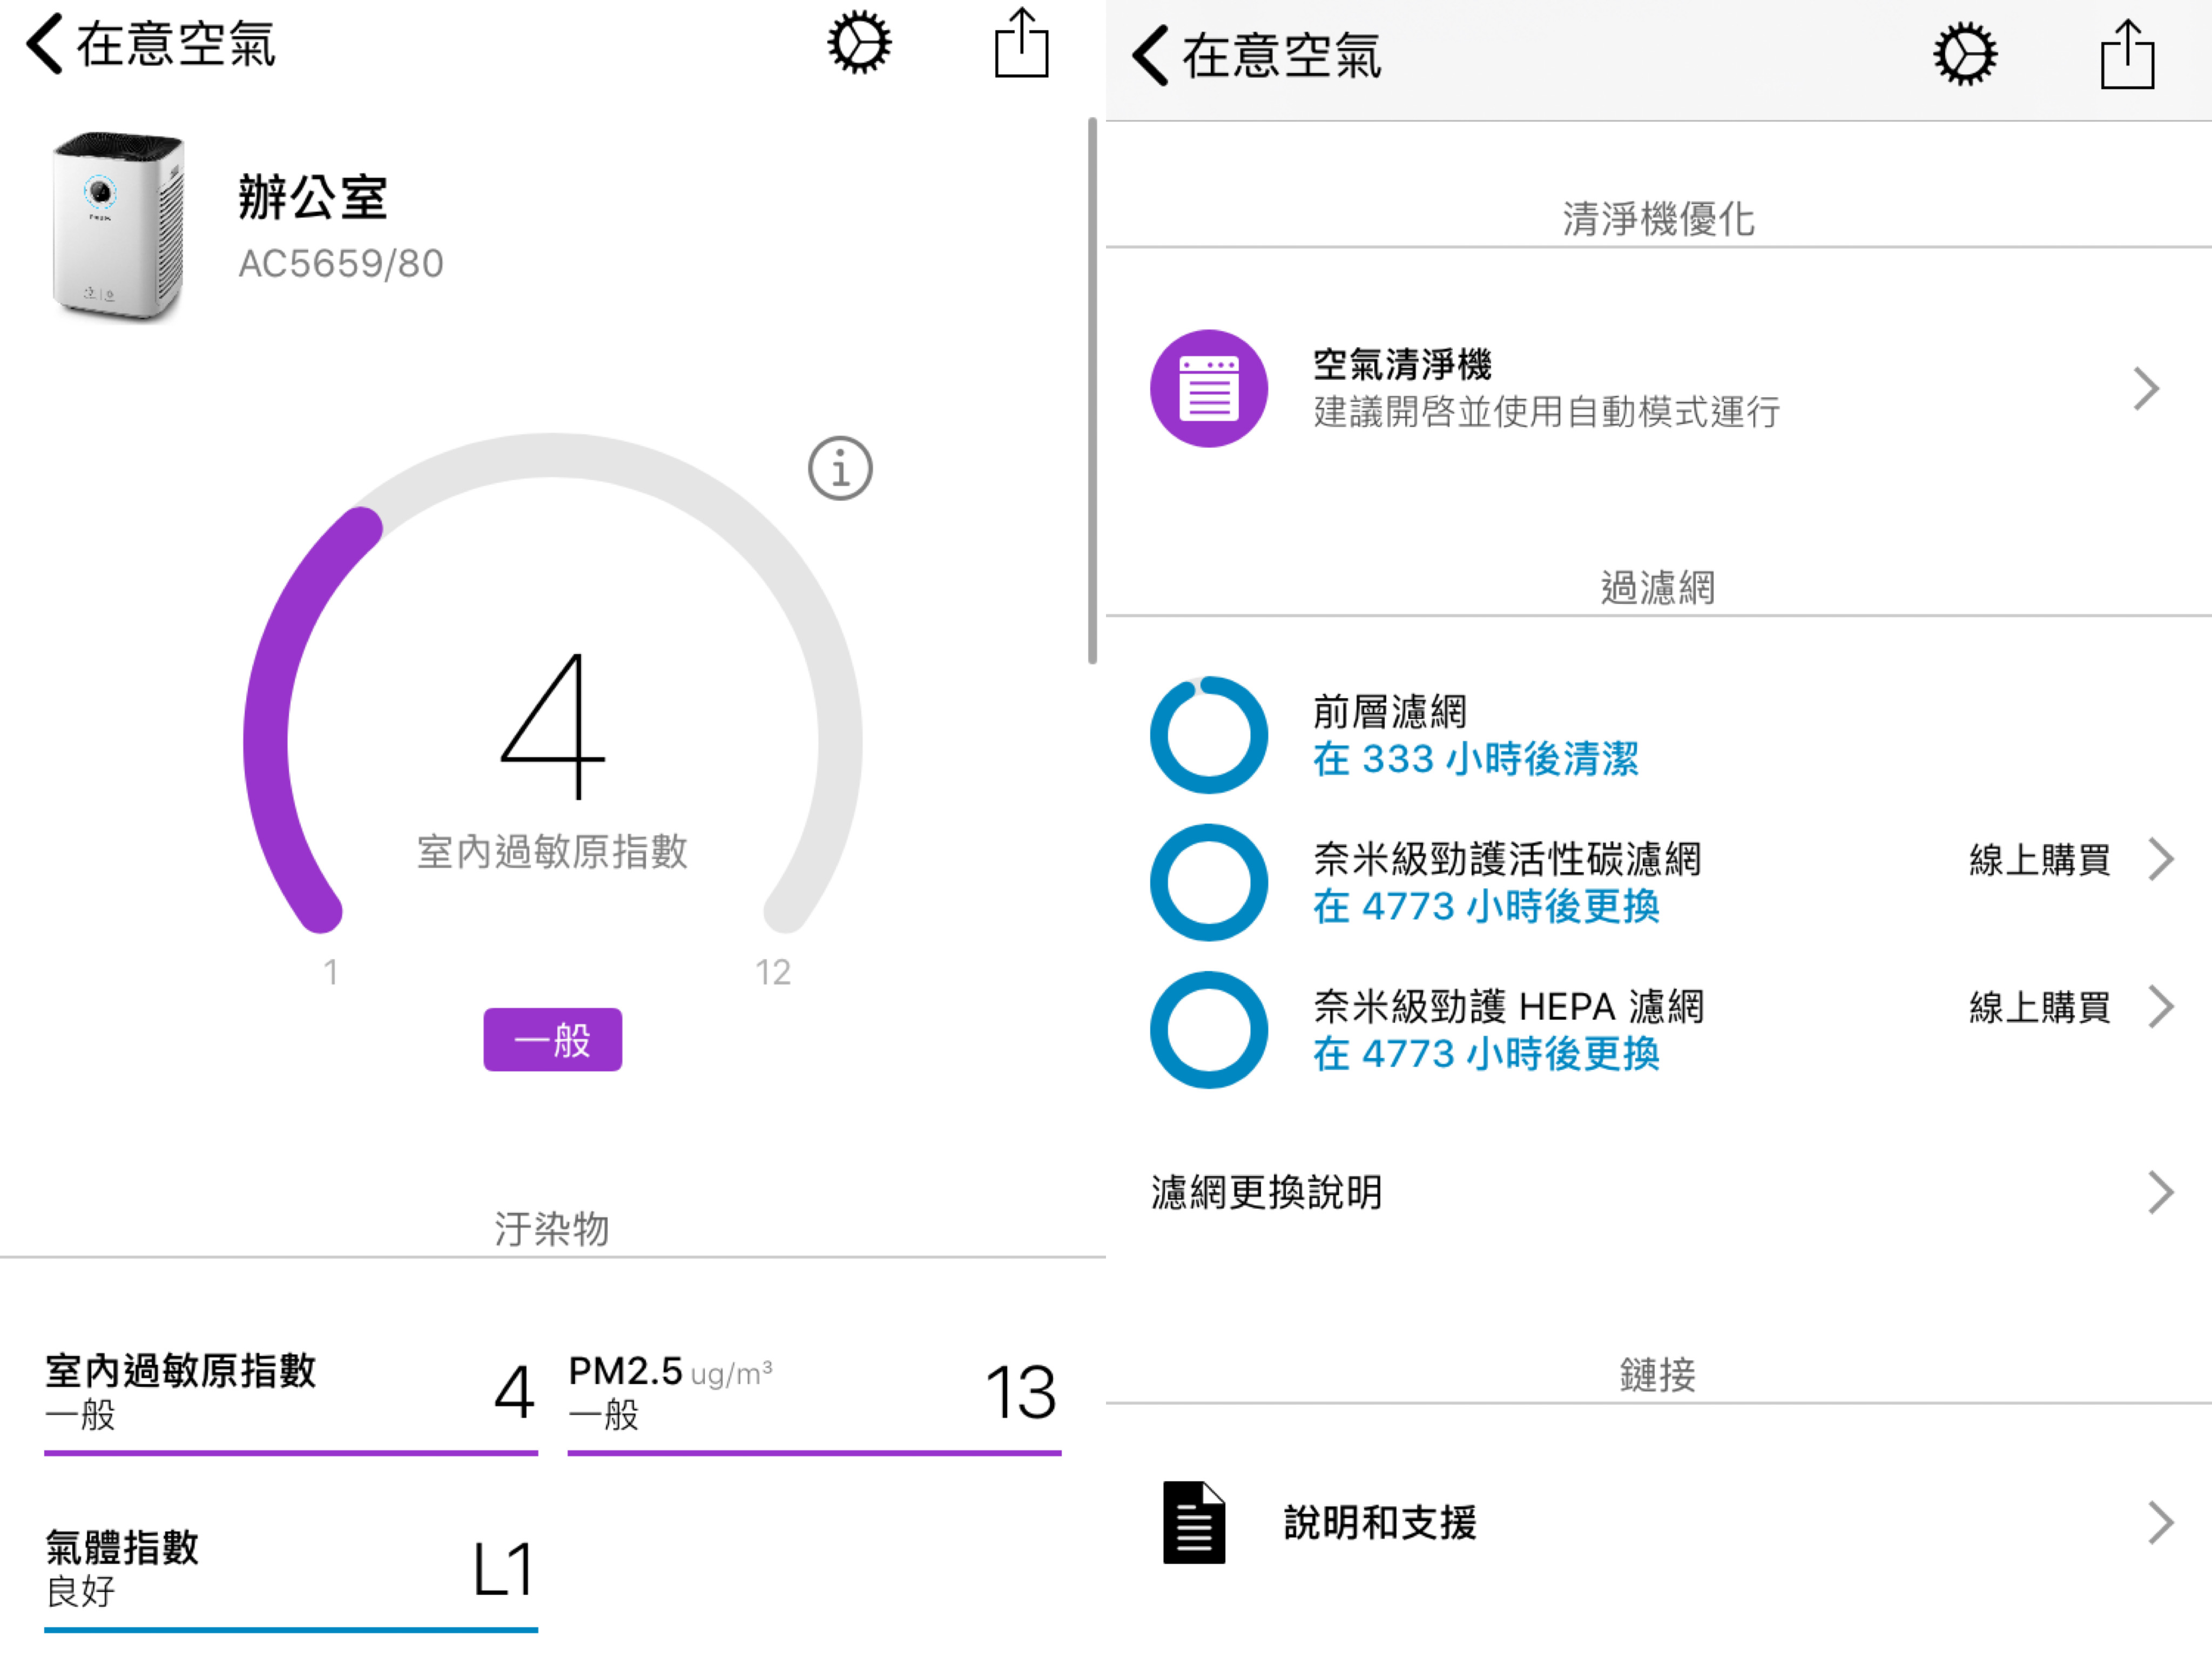This screenshot has width=2212, height=1659.
Task: Open settings gear in right screen header
Action: click(x=1964, y=55)
